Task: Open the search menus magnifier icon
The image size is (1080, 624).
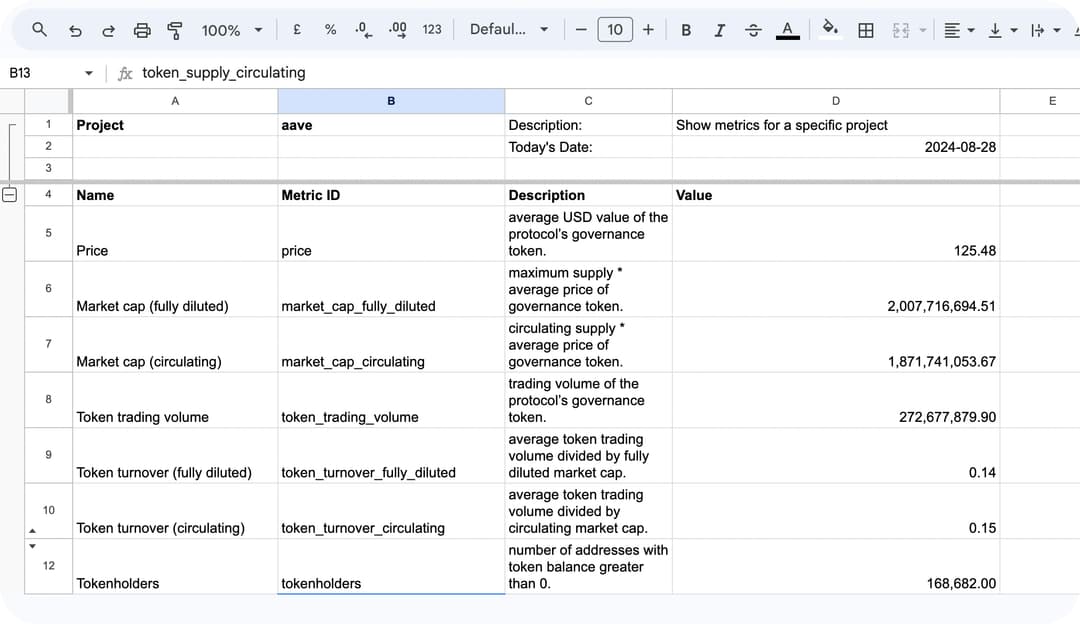Action: tap(39, 30)
